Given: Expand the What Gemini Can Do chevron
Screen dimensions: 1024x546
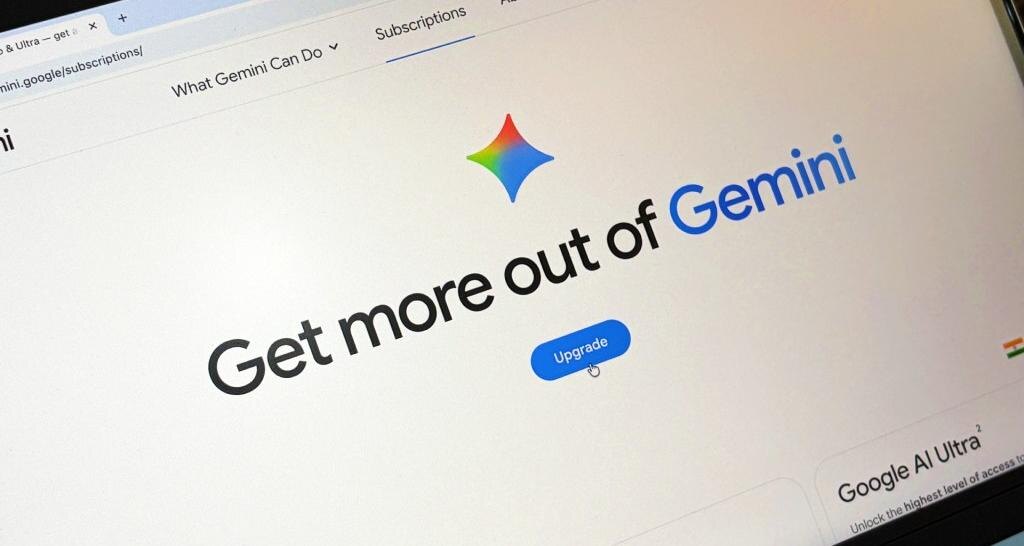Looking at the screenshot, I should (334, 46).
